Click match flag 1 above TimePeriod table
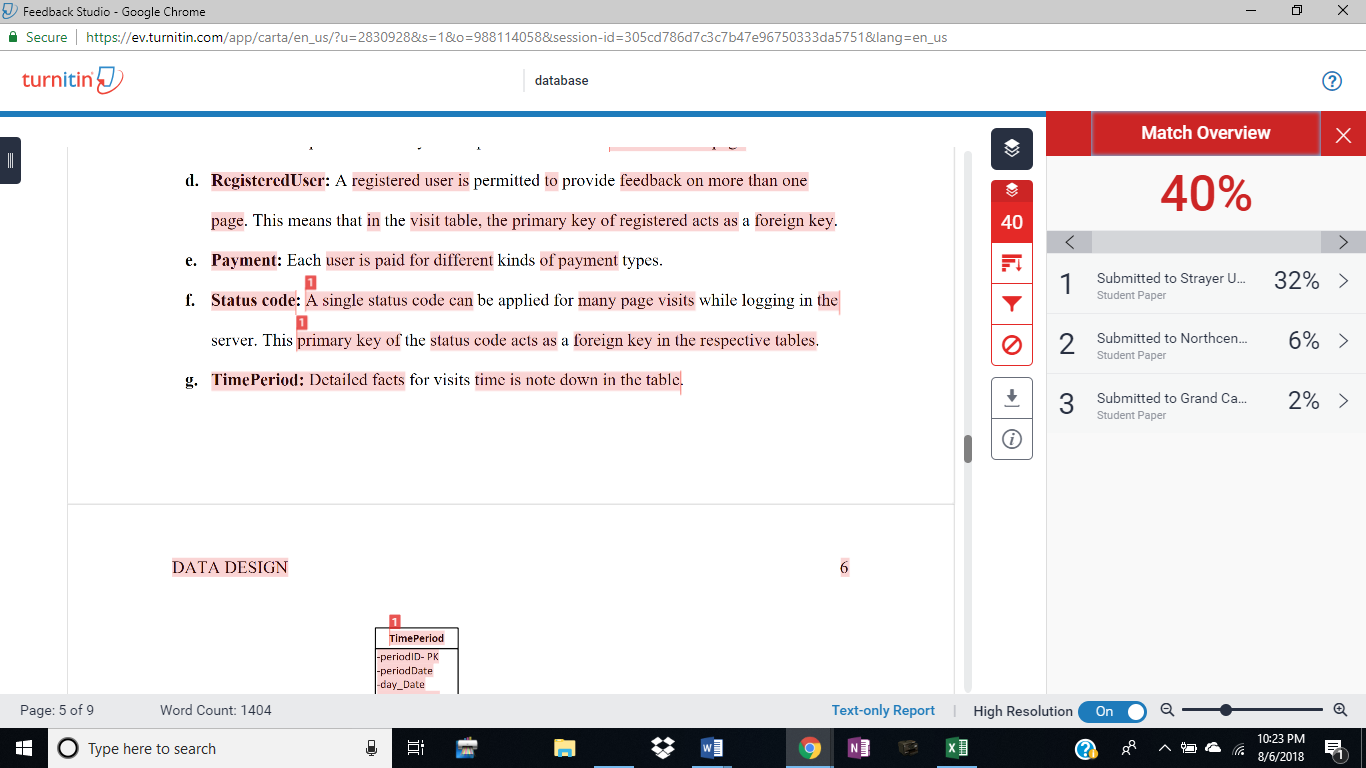This screenshot has width=1366, height=768. 395,621
